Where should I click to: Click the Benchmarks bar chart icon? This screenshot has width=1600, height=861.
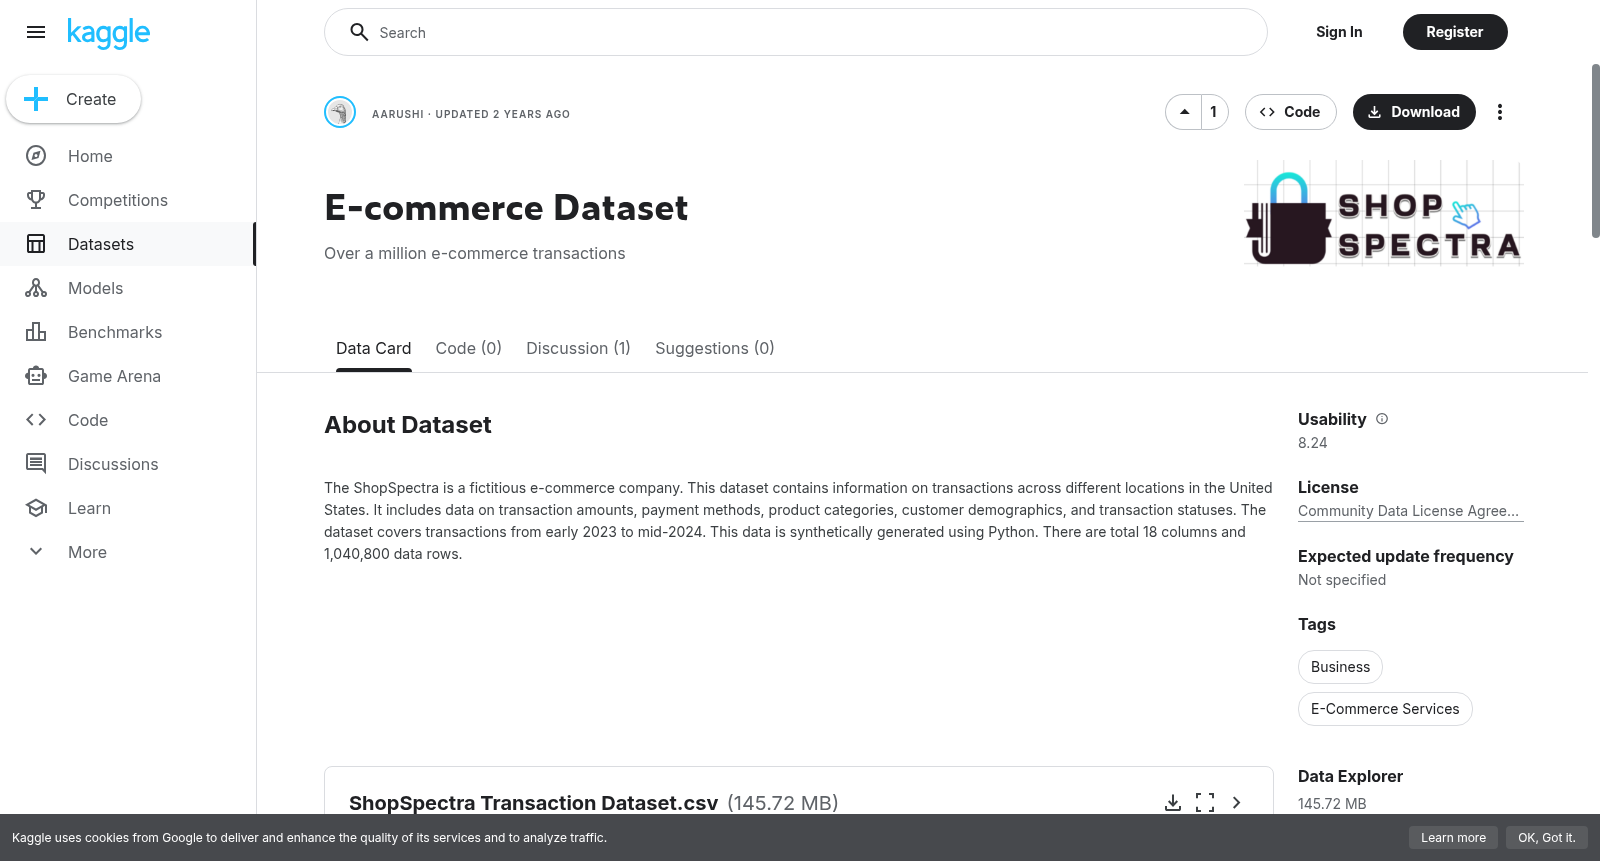tap(36, 332)
